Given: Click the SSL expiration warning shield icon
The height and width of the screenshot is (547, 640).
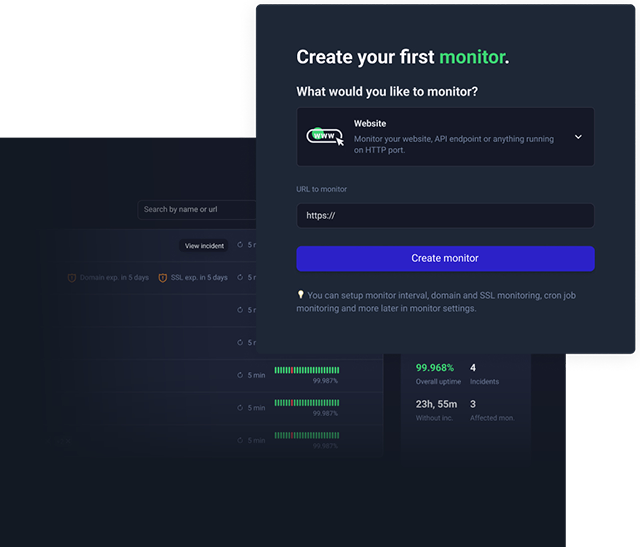Looking at the screenshot, I should pos(163,277).
